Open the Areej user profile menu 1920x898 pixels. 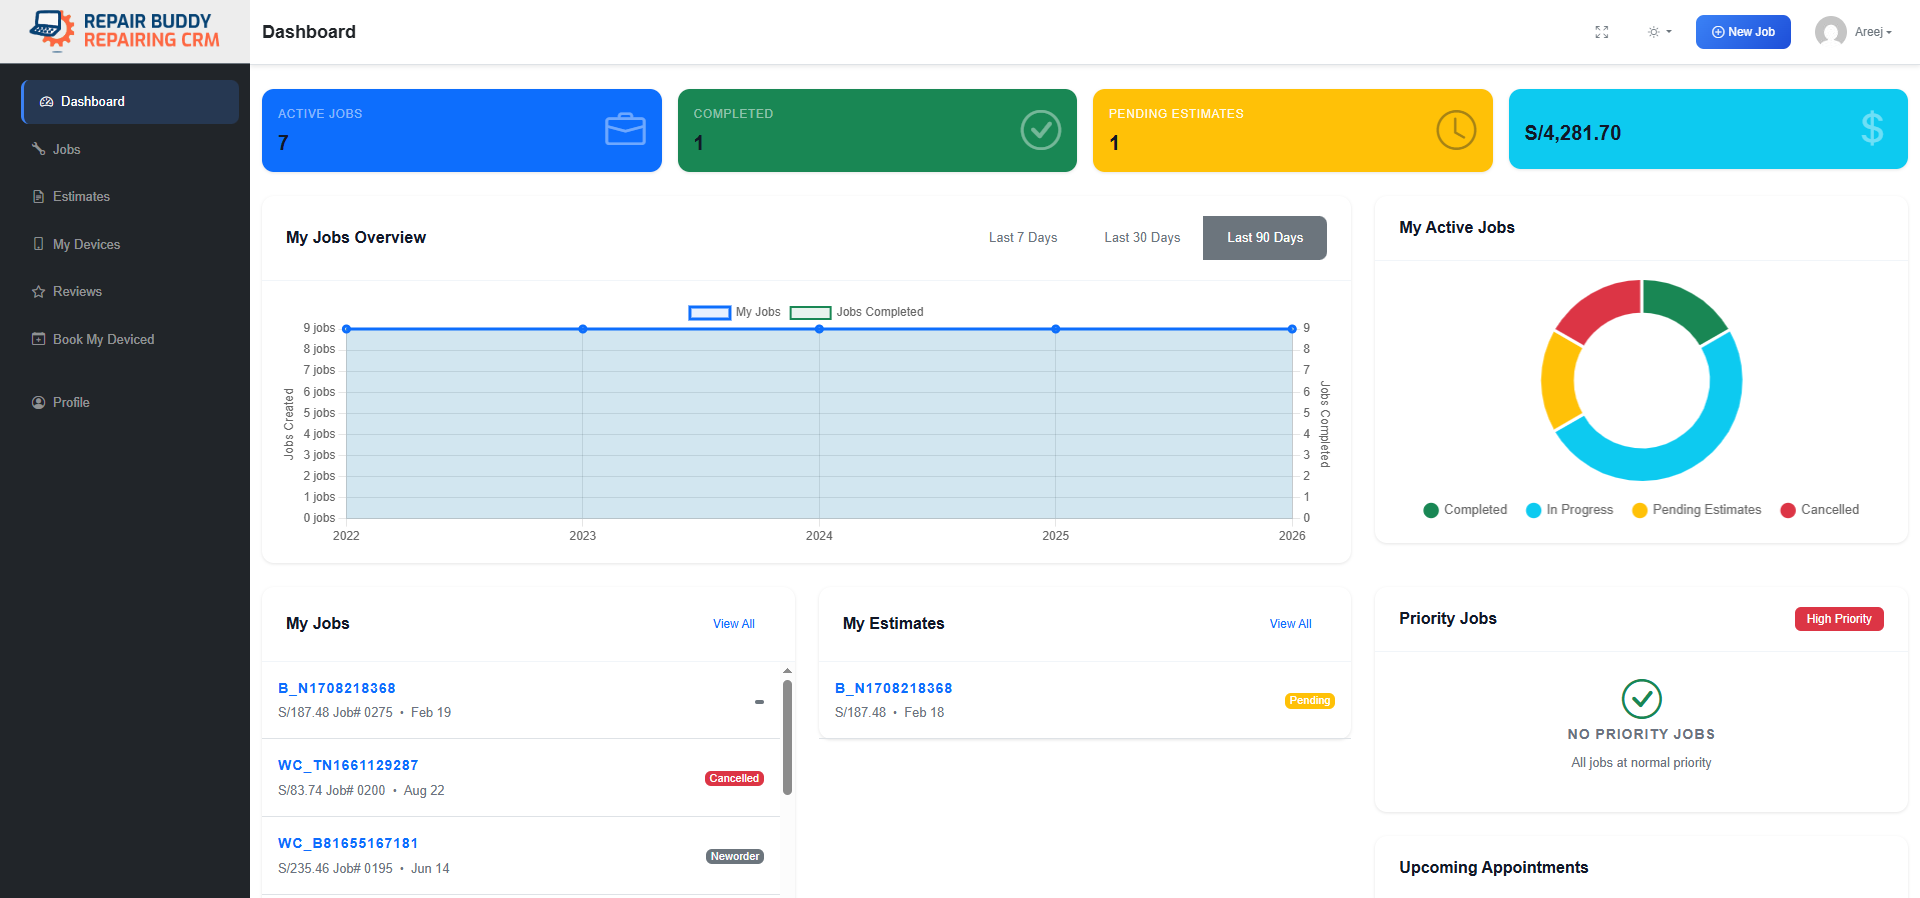[x=1855, y=32]
